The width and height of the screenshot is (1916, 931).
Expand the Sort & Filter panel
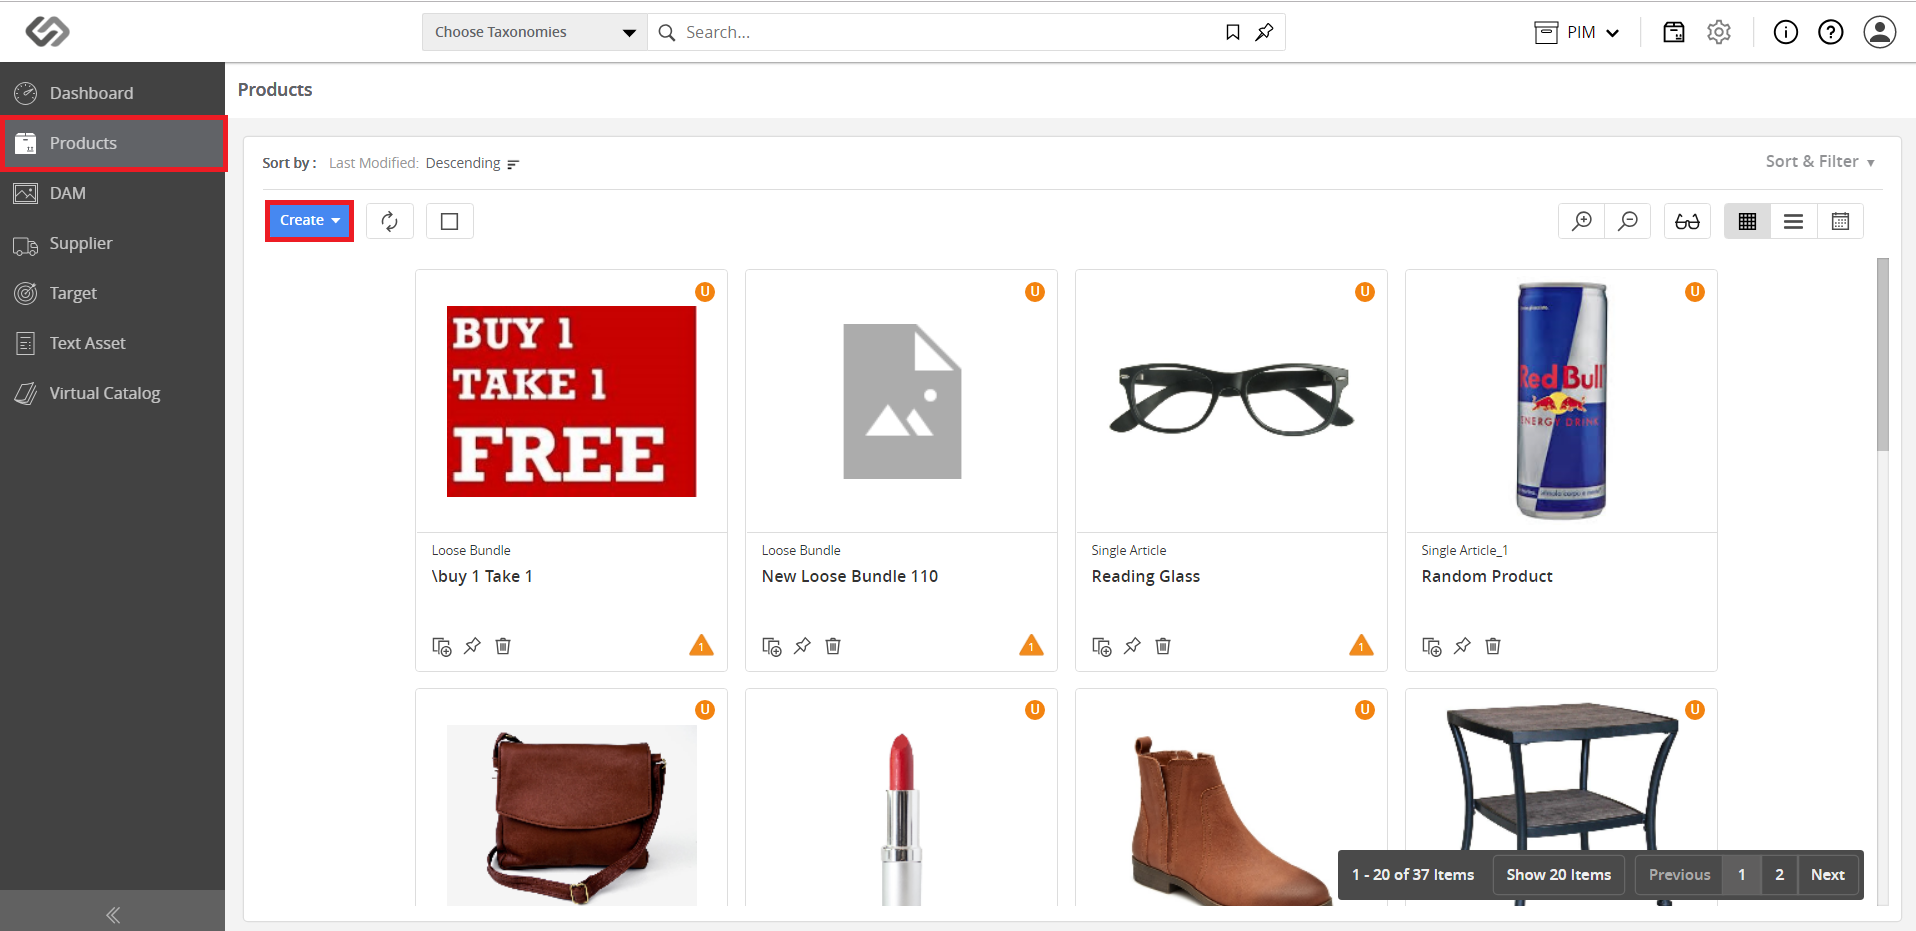tap(1820, 161)
